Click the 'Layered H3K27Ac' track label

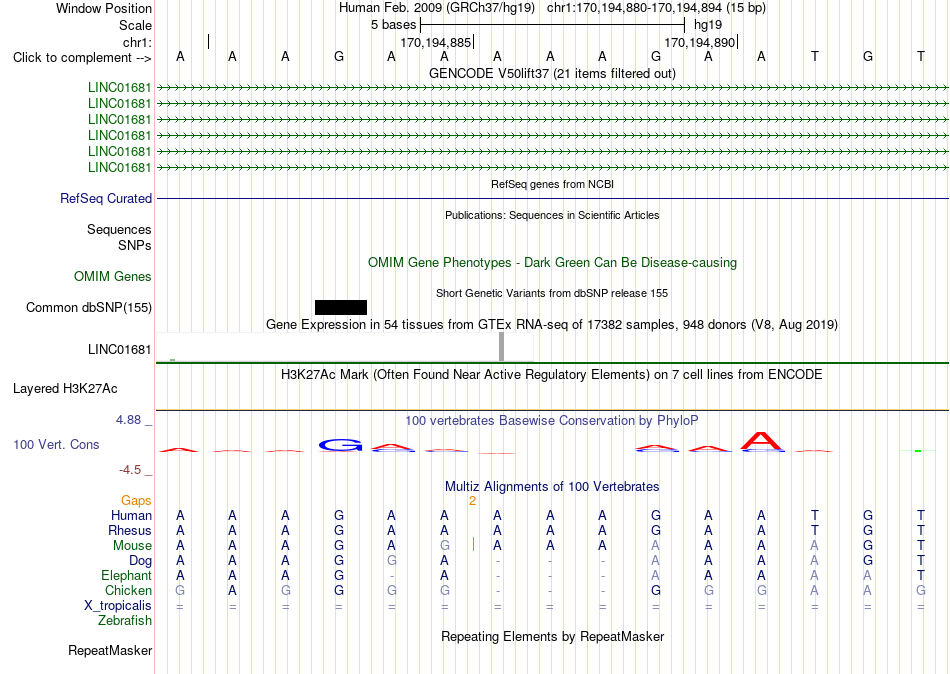click(65, 389)
